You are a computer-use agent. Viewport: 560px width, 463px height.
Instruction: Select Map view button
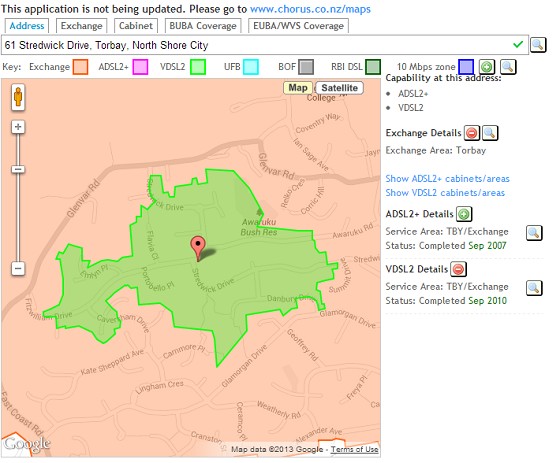pyautogui.click(x=298, y=88)
